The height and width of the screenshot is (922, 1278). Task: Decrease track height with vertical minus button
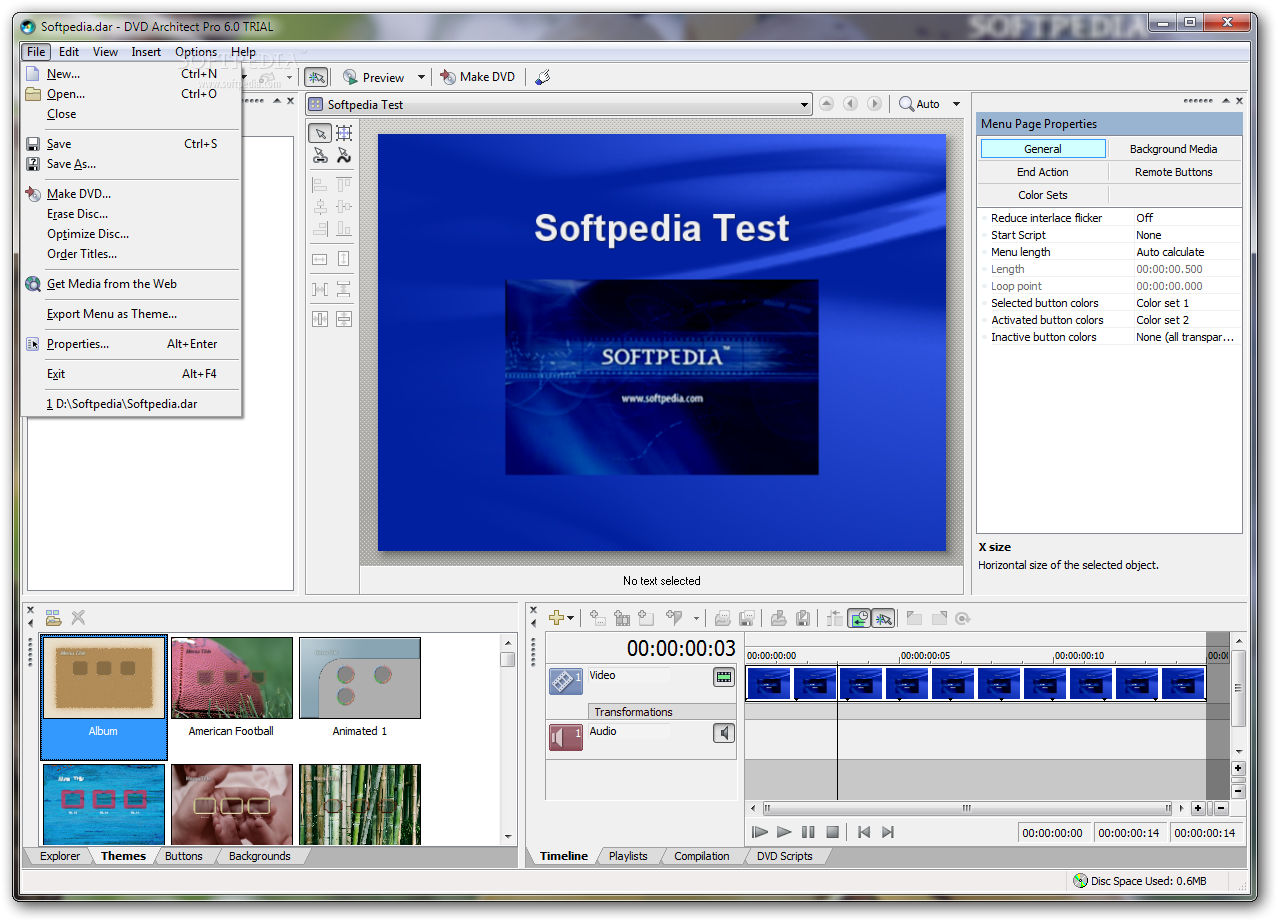pos(1238,791)
